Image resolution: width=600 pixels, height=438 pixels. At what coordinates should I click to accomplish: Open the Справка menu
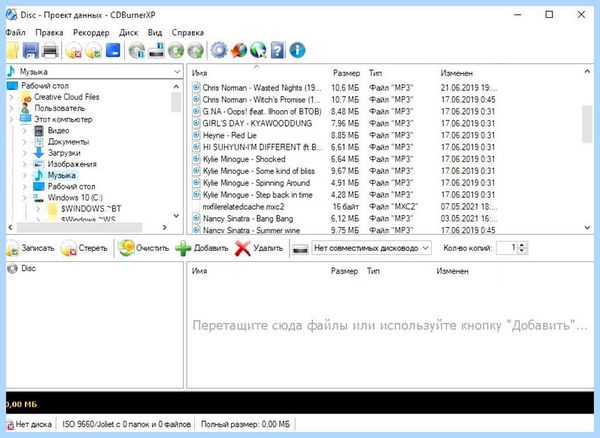[188, 33]
